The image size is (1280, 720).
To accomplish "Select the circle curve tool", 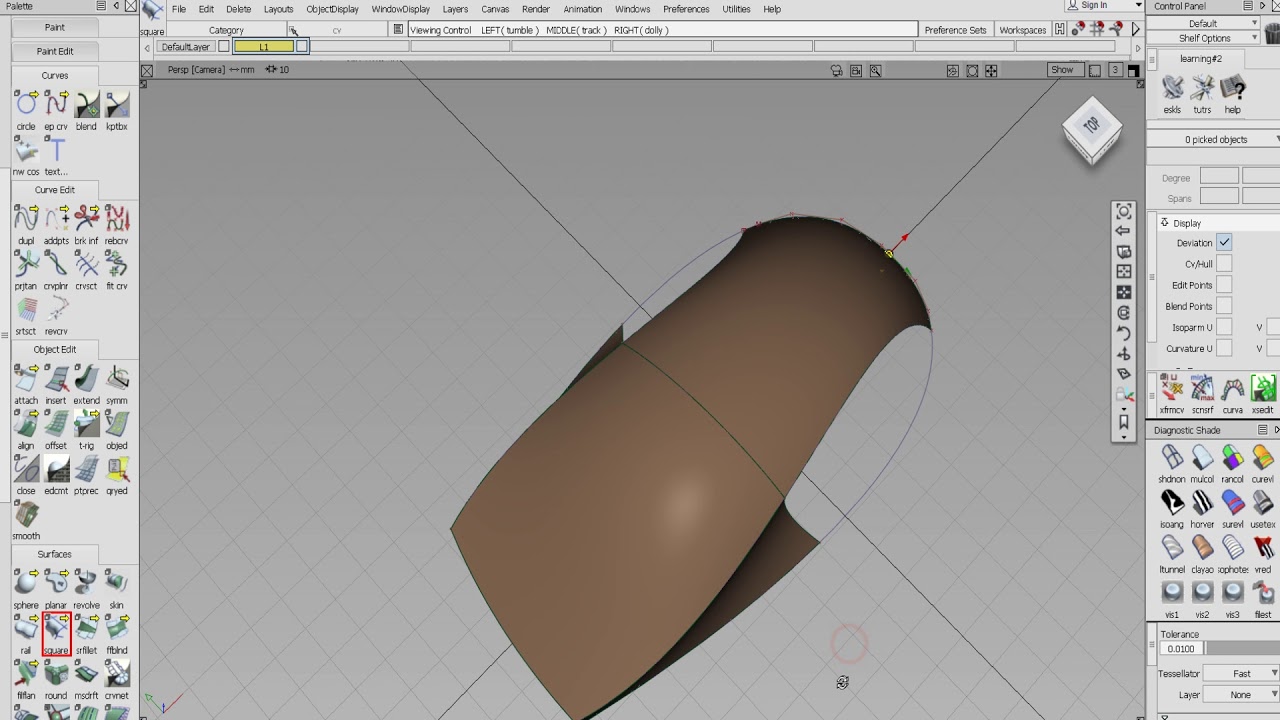I will coord(26,104).
